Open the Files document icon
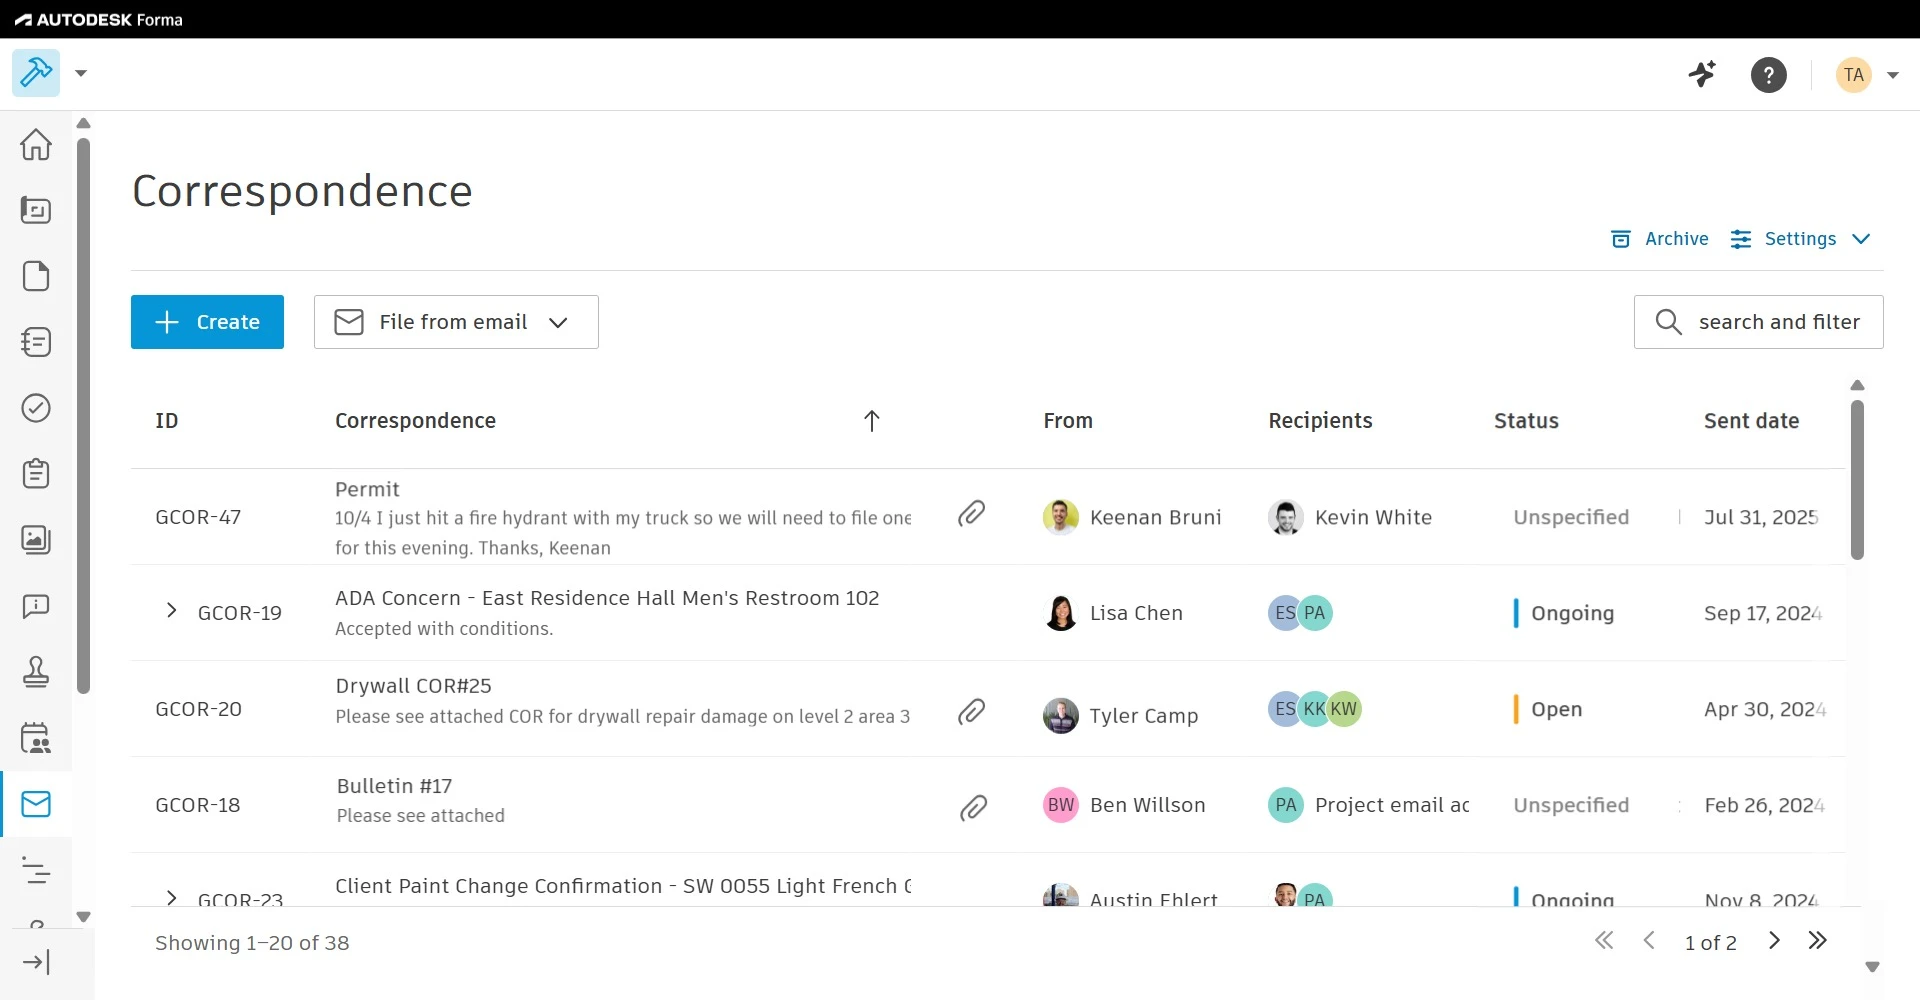Image resolution: width=1920 pixels, height=1000 pixels. (36, 276)
